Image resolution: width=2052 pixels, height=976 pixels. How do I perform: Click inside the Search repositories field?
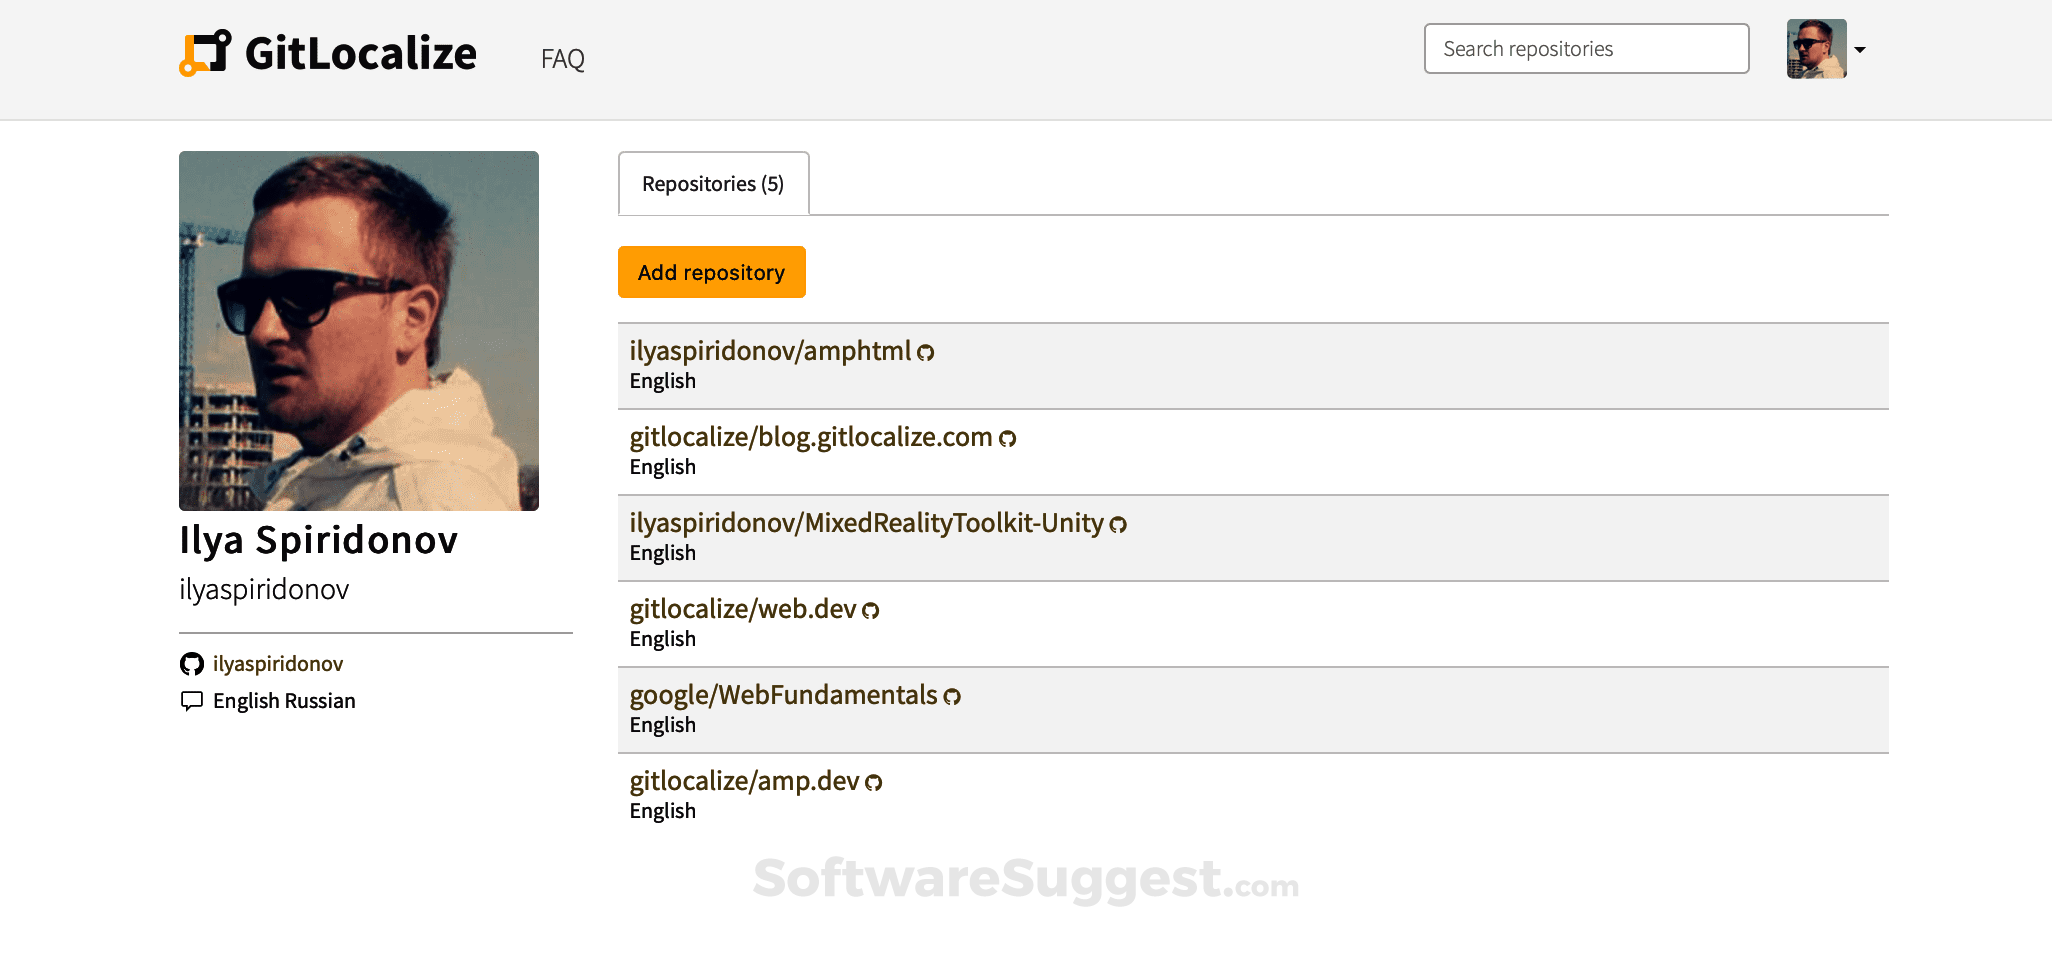[x=1586, y=48]
